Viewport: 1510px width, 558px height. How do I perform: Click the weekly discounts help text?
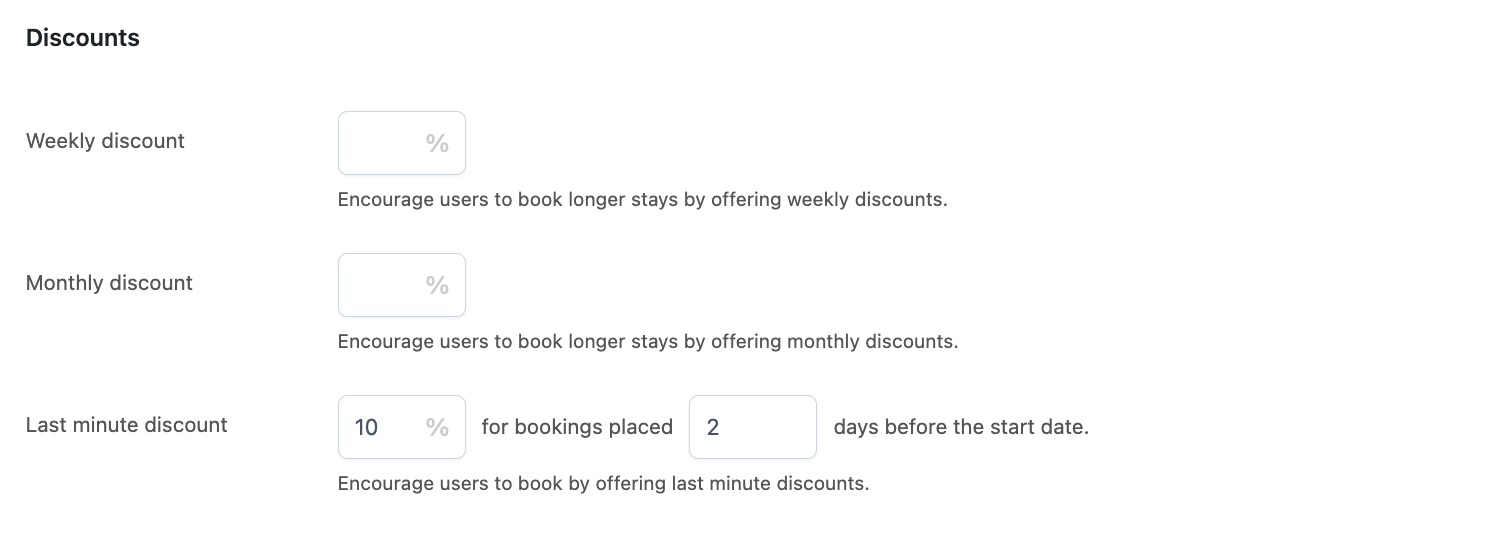[x=642, y=199]
